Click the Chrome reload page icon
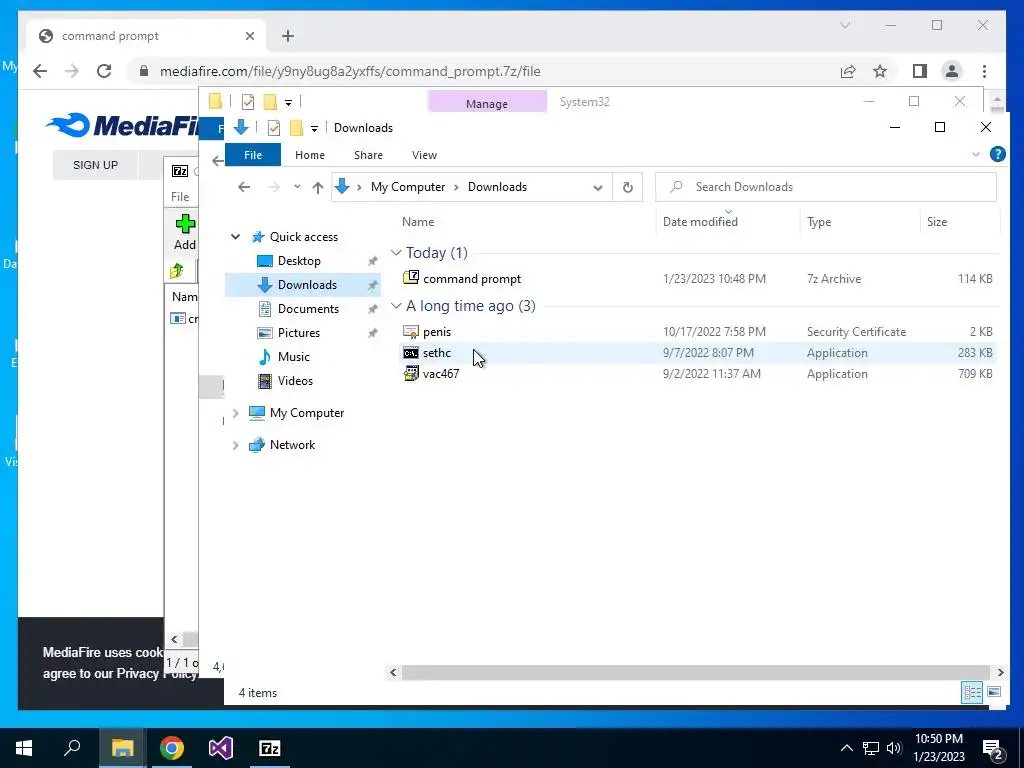Image resolution: width=1024 pixels, height=768 pixels. (104, 71)
